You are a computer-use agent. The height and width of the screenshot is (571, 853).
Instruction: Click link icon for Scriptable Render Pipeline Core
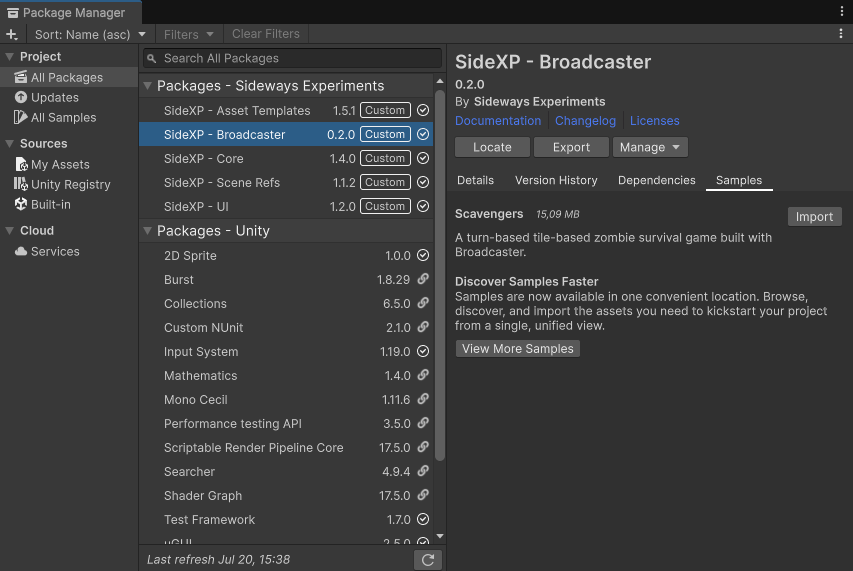pyautogui.click(x=423, y=446)
